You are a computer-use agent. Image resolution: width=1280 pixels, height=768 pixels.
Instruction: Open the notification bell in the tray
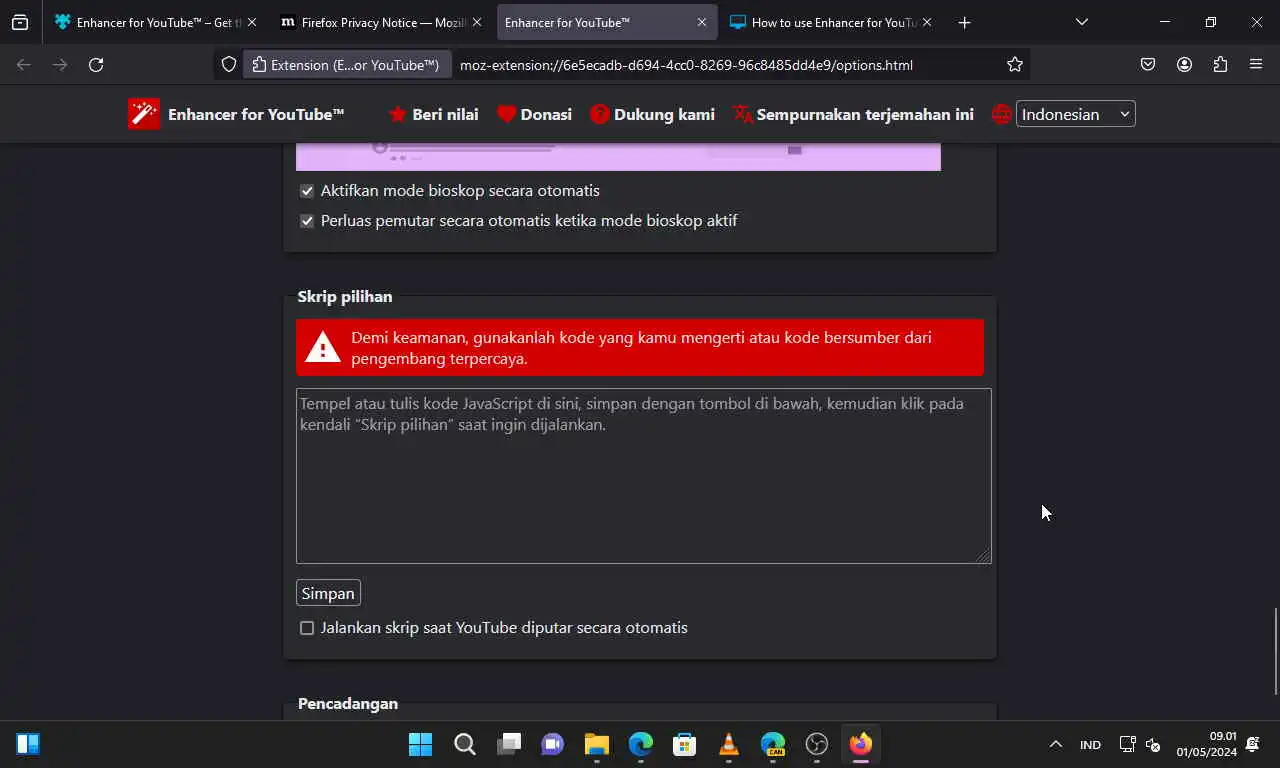coord(1253,744)
